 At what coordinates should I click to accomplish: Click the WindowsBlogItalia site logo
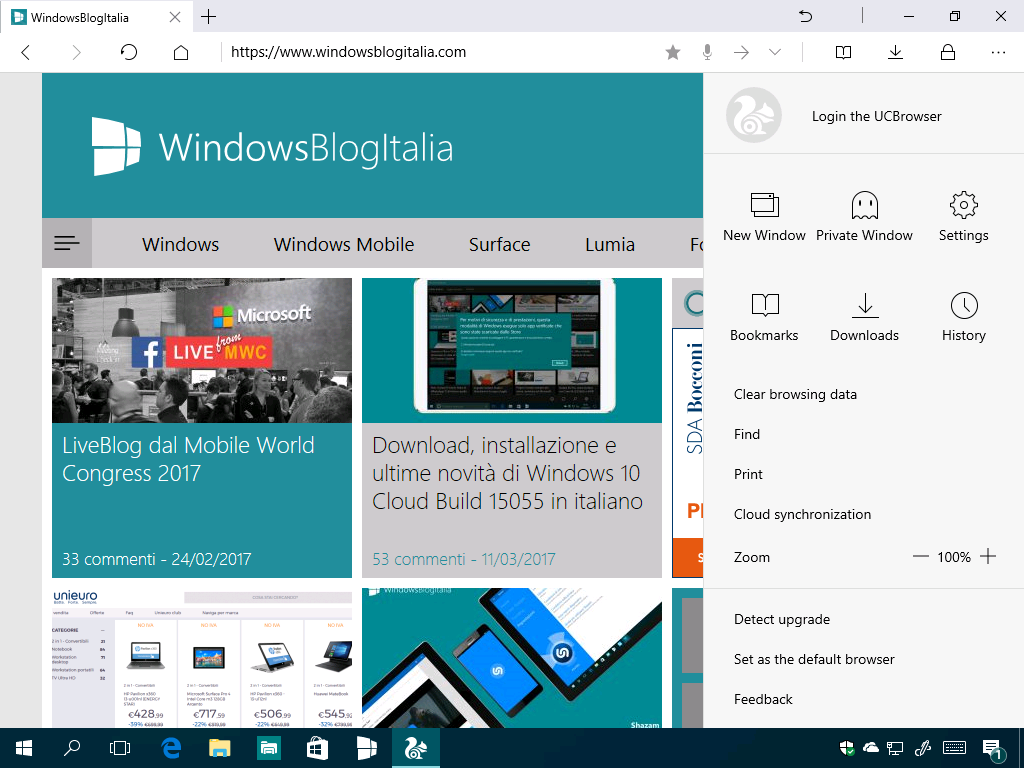pyautogui.click(x=272, y=146)
